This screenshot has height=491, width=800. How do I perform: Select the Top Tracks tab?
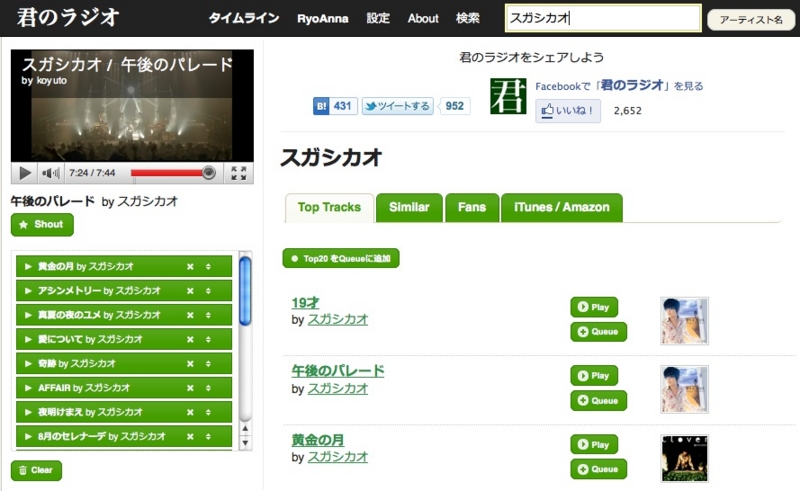[x=329, y=208]
